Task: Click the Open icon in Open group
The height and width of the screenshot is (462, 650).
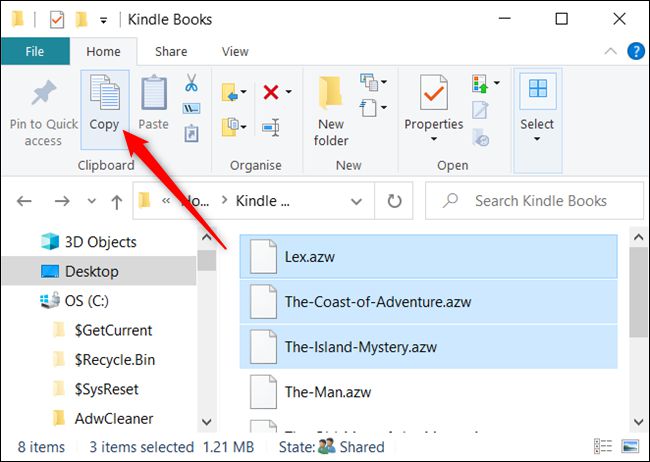Action: coord(480,83)
